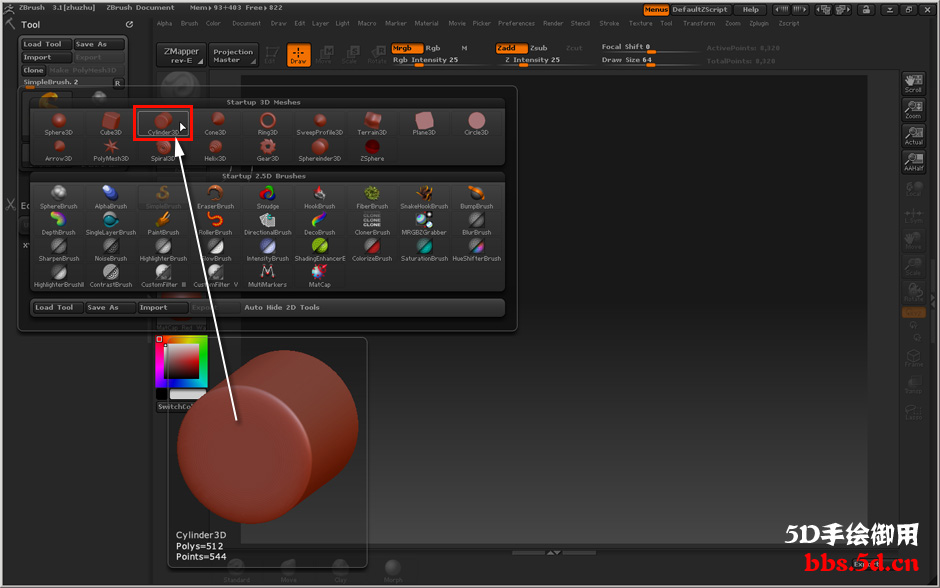Open the Document menu

pyautogui.click(x=246, y=23)
